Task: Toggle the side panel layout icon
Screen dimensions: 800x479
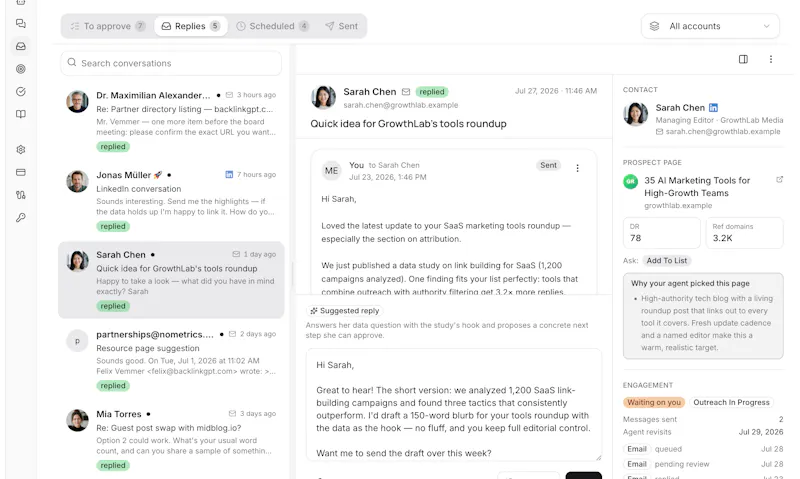Action: [743, 59]
